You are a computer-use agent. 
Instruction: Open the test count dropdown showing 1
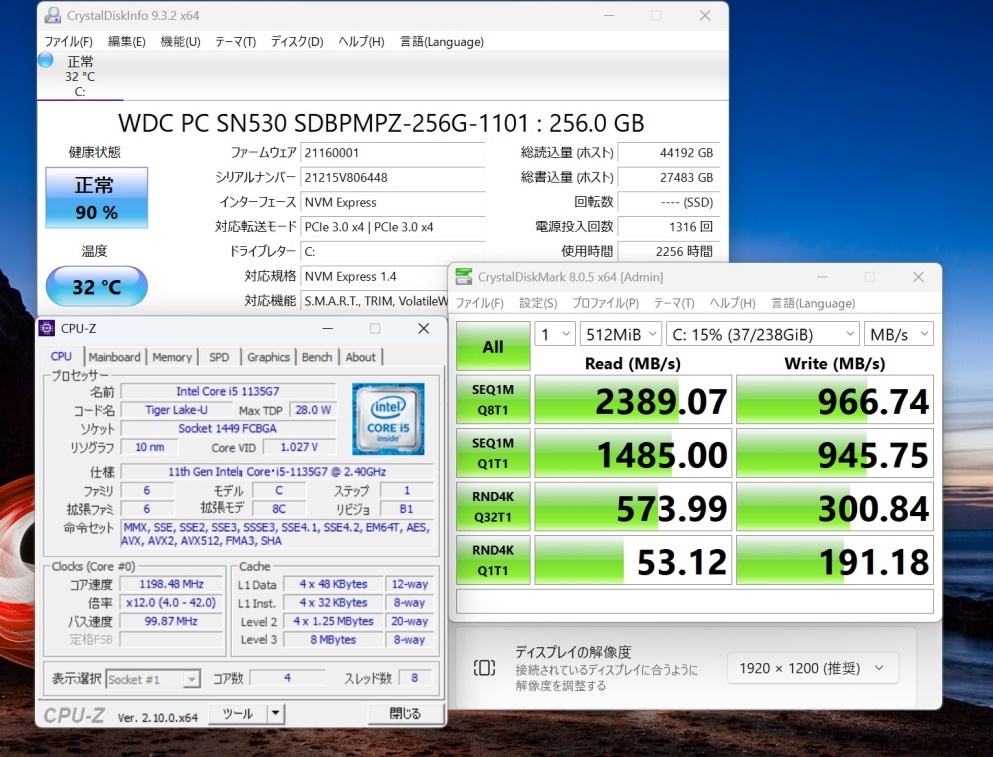(x=555, y=334)
